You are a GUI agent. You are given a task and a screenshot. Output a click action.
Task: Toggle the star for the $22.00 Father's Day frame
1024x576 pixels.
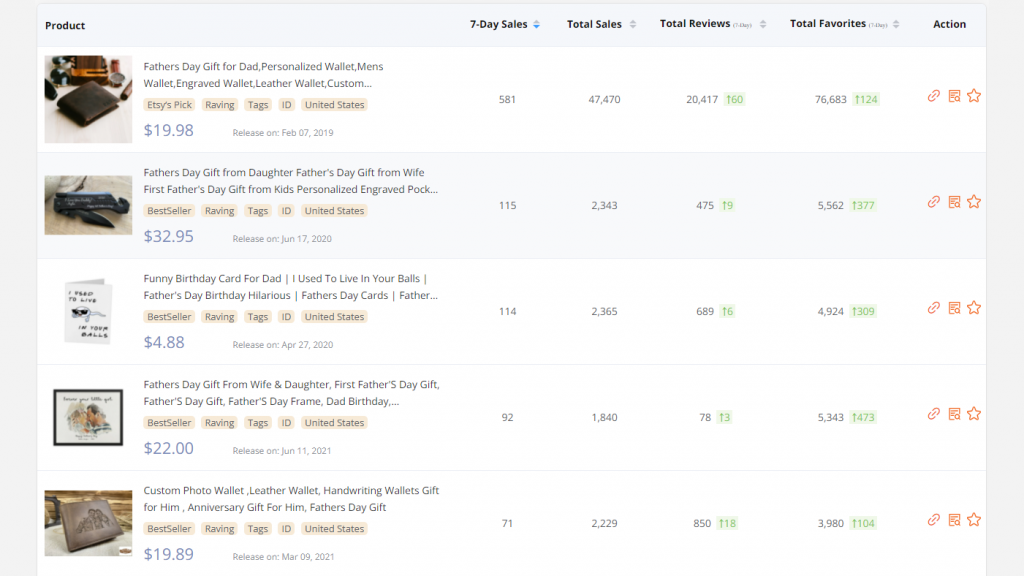pyautogui.click(x=974, y=414)
